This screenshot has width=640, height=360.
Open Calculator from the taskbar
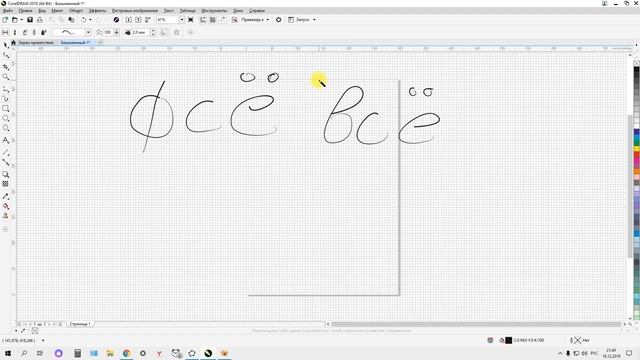(77, 353)
